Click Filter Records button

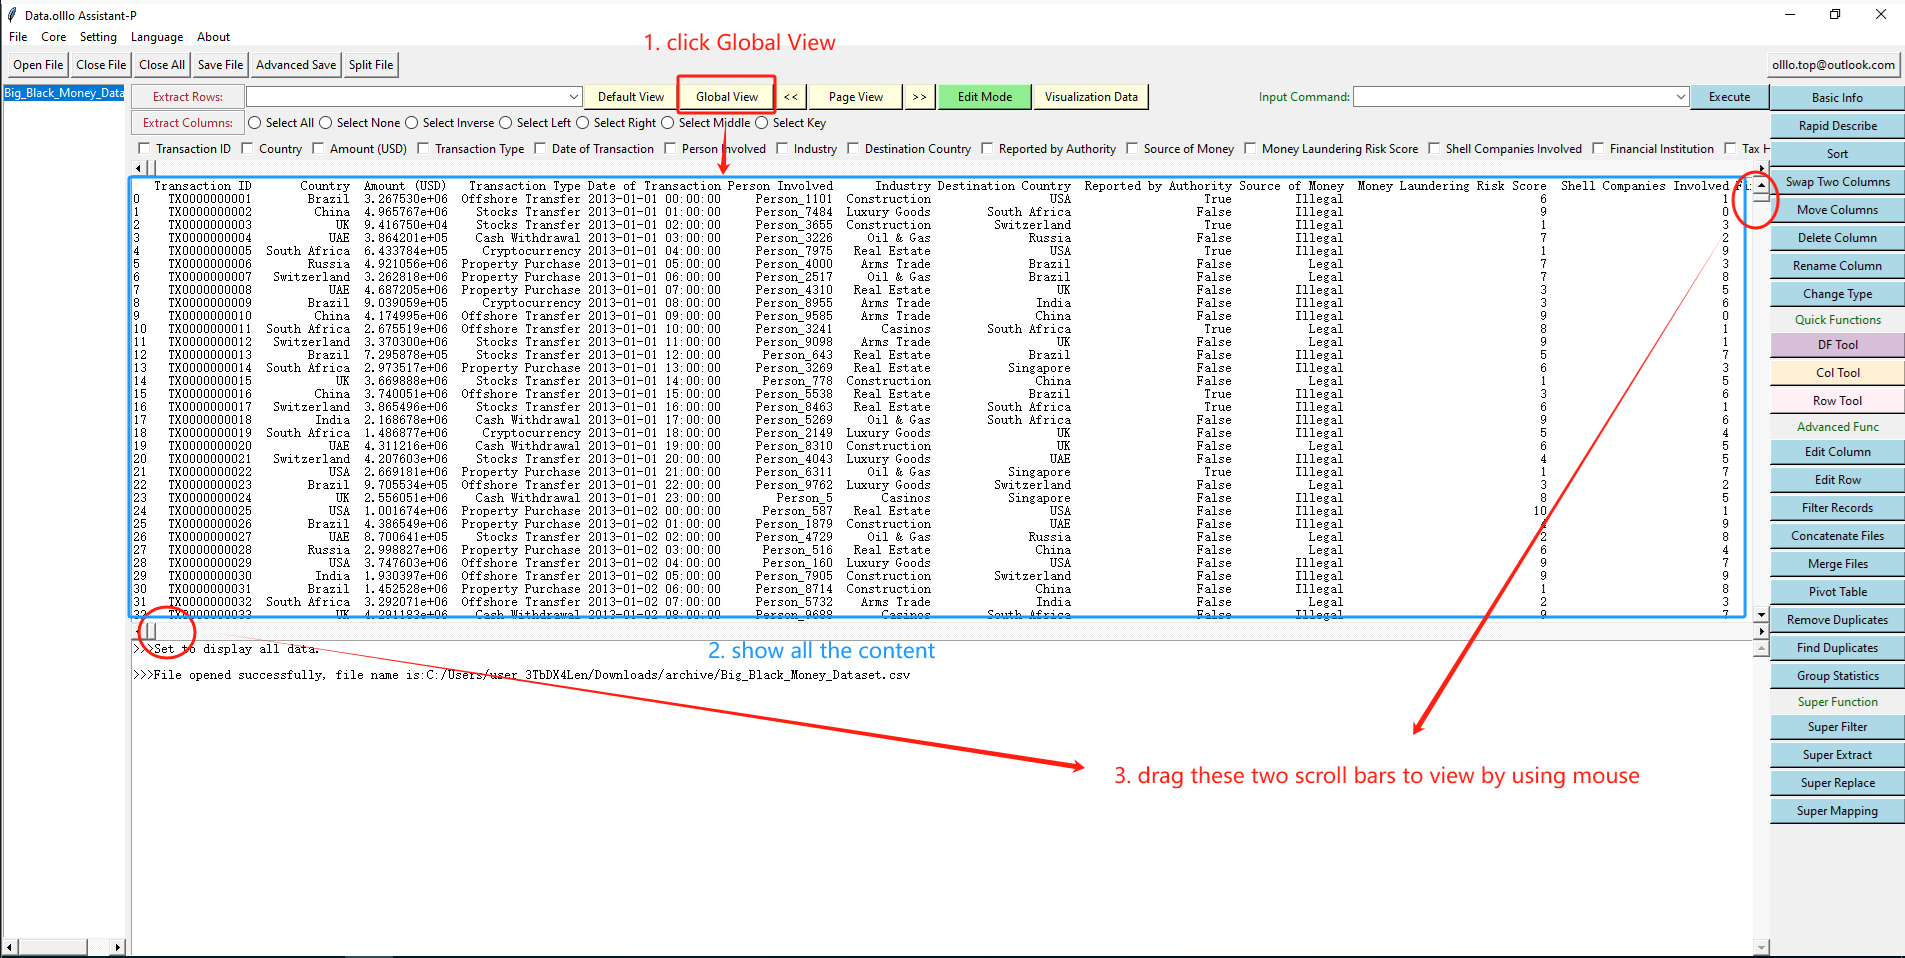tap(1837, 508)
